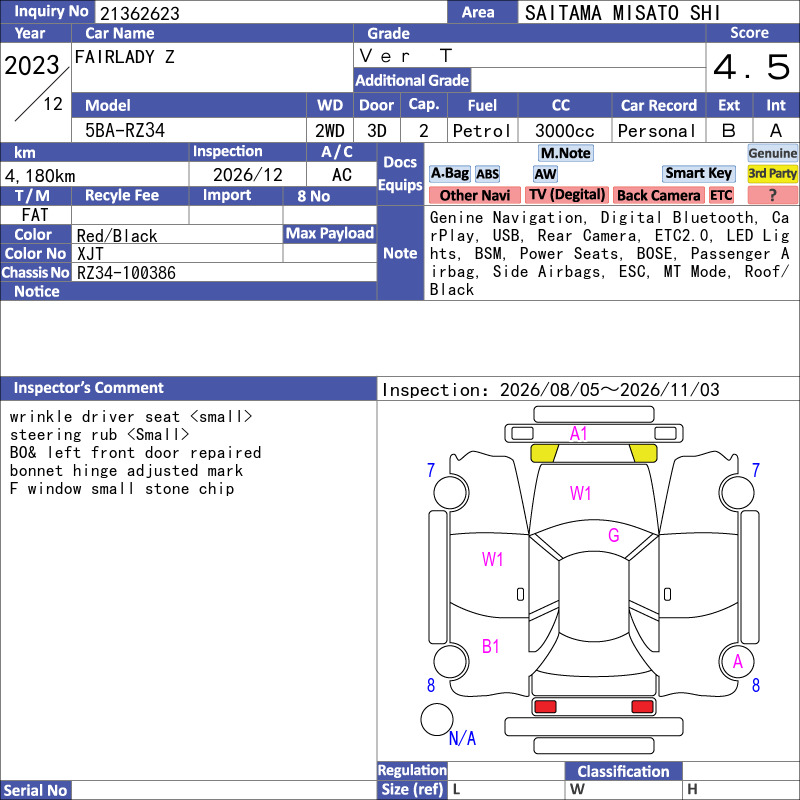Click the Back Camera red badge
The height and width of the screenshot is (800, 800).
pos(658,195)
